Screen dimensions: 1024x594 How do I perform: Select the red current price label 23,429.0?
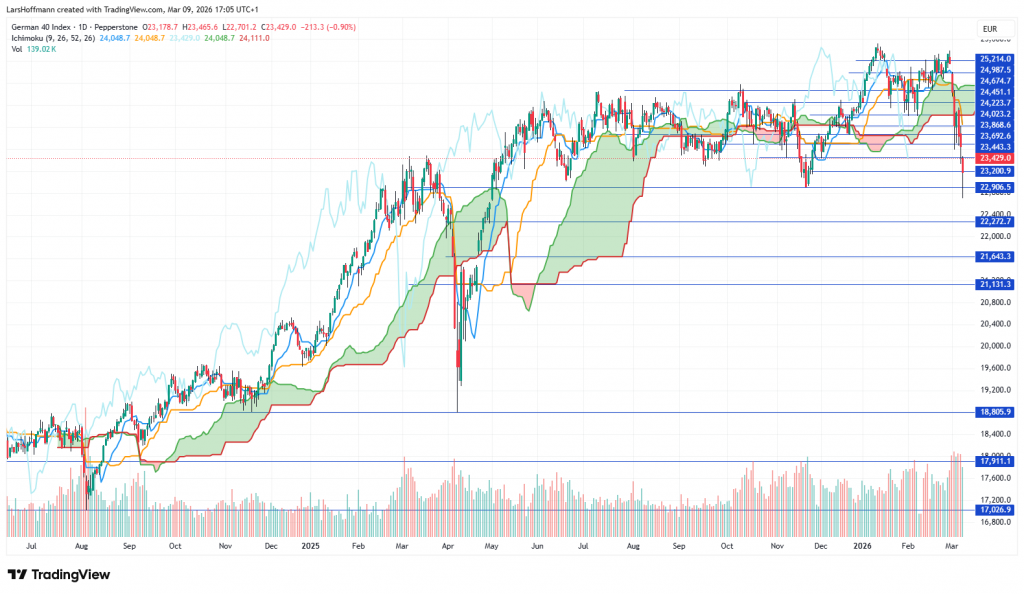pos(996,158)
